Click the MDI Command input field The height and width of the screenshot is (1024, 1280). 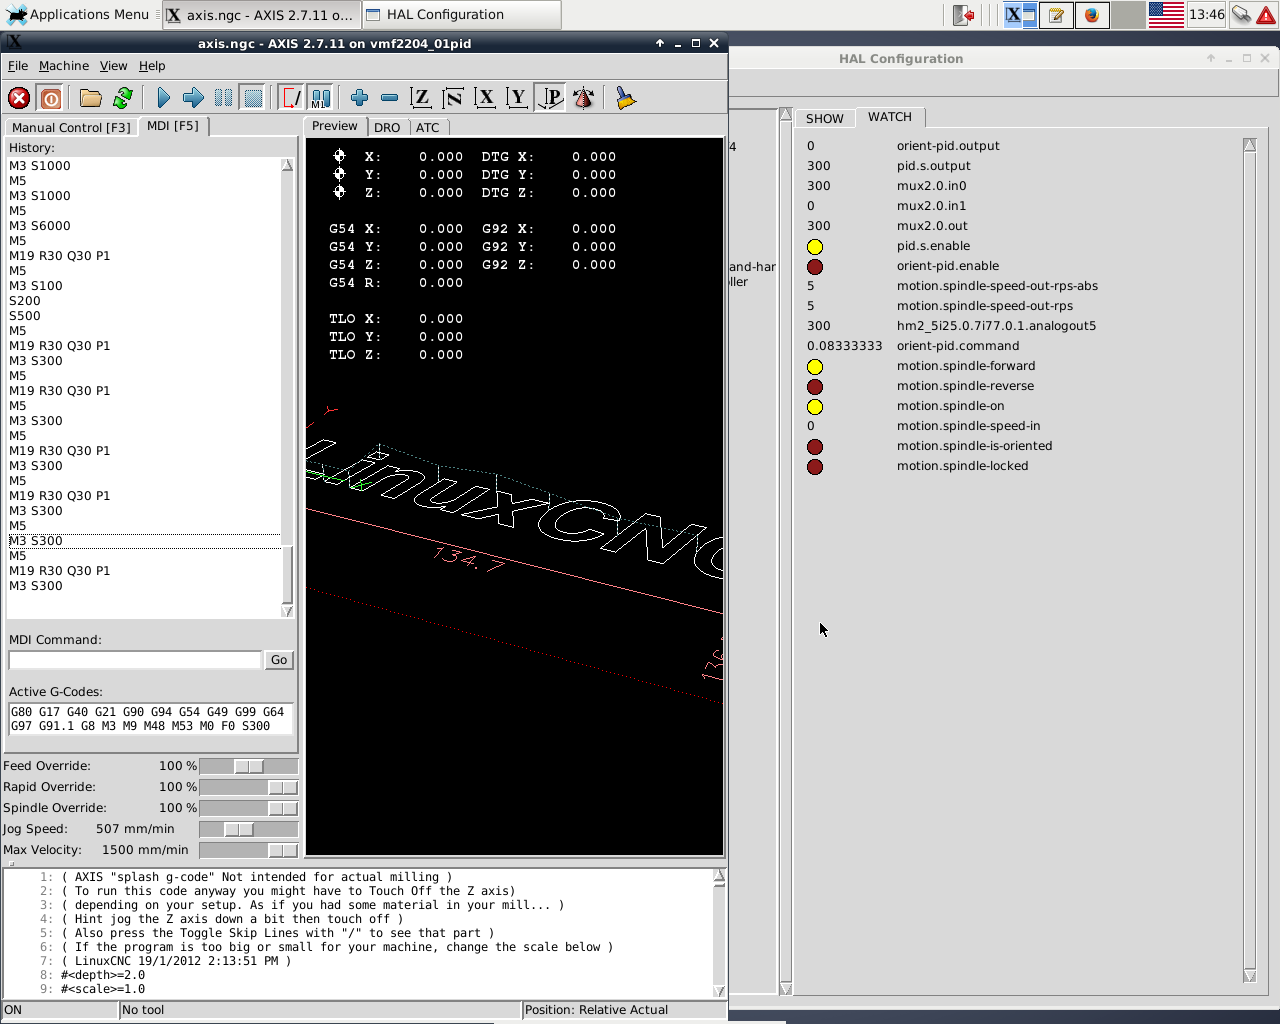click(135, 660)
